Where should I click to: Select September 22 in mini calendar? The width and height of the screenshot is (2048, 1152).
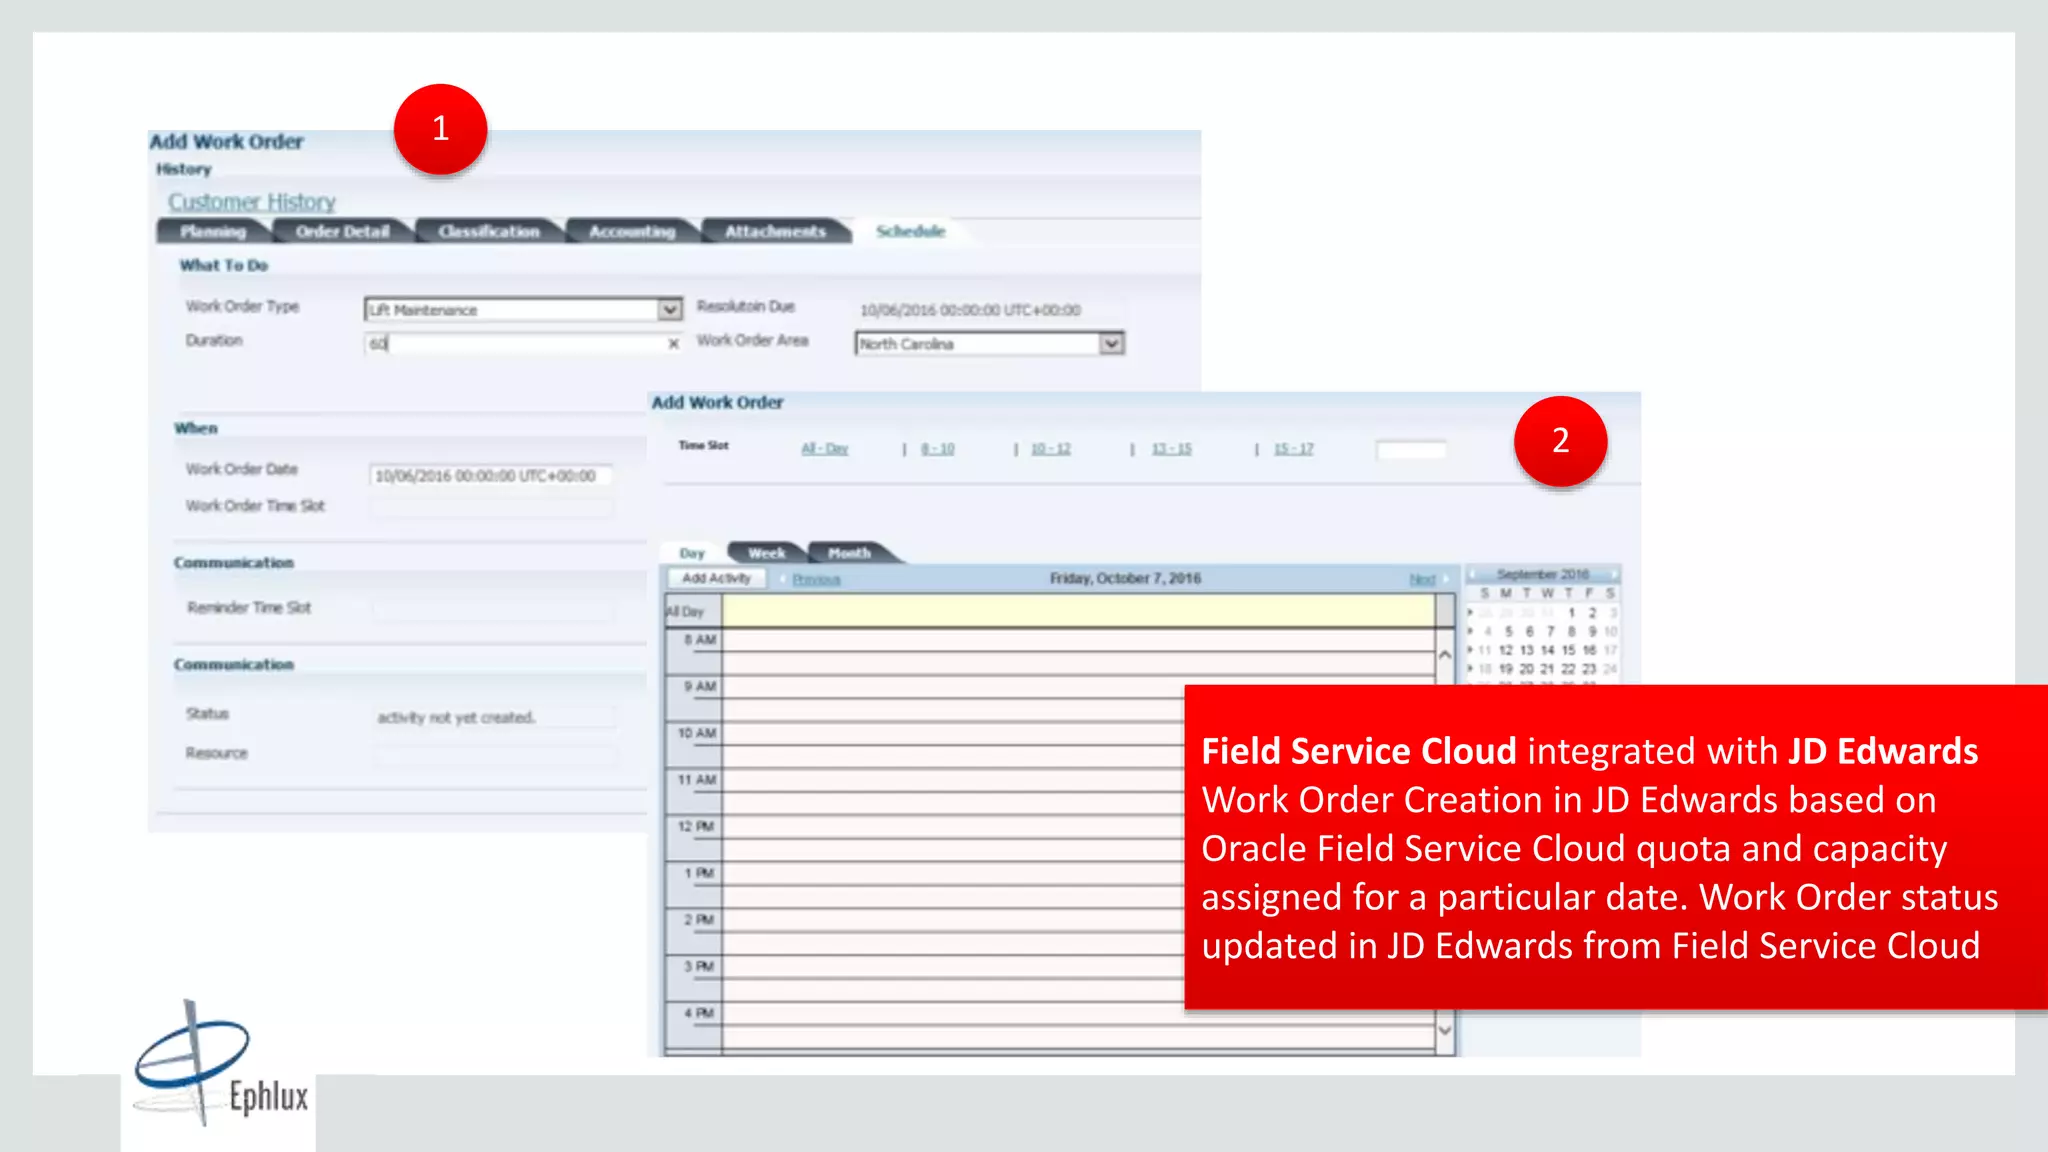tap(1569, 669)
